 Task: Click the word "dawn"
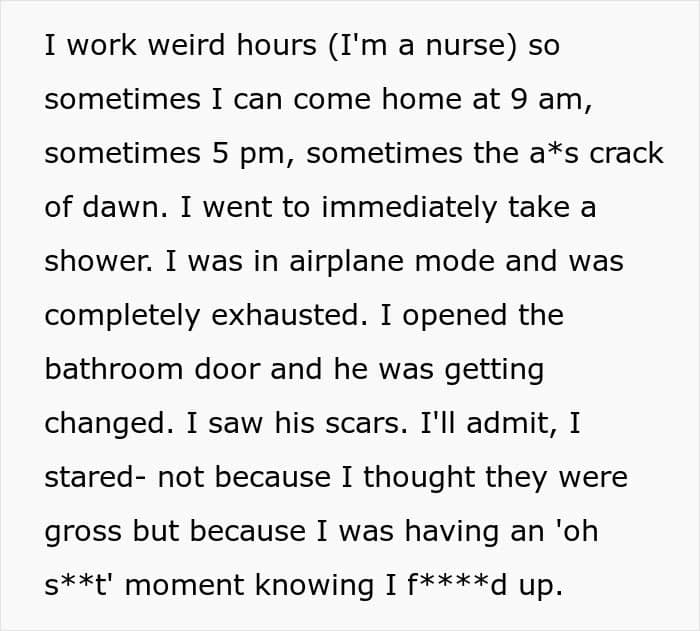pos(126,208)
